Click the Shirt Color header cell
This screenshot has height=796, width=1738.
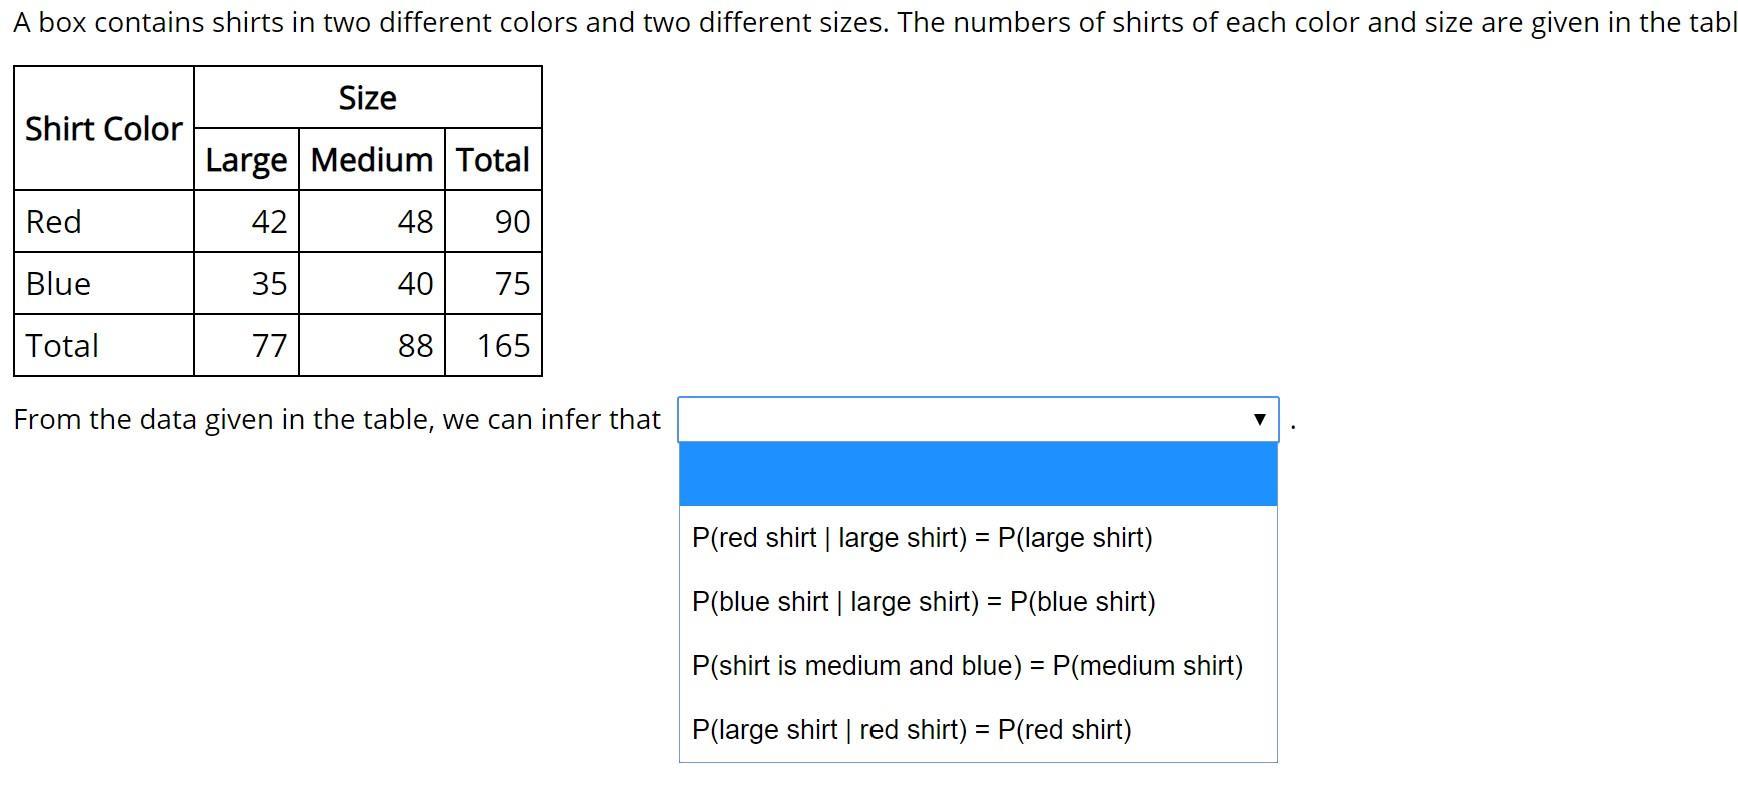tap(103, 129)
